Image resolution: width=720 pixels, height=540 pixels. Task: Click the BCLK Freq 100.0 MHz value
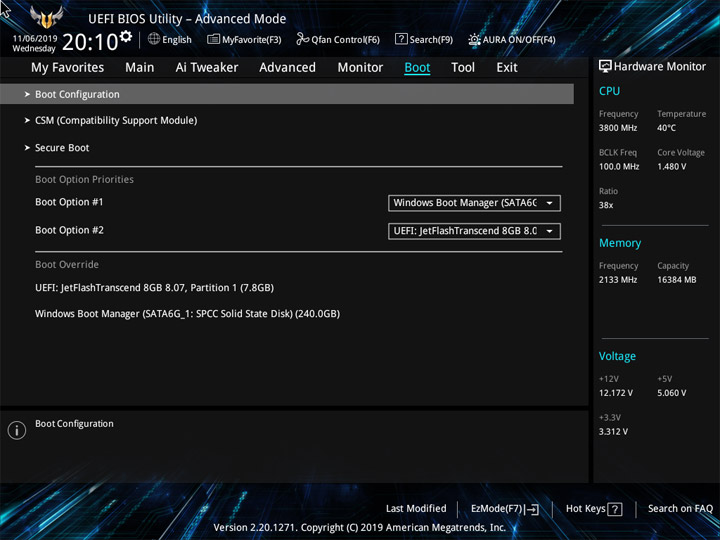tap(619, 167)
